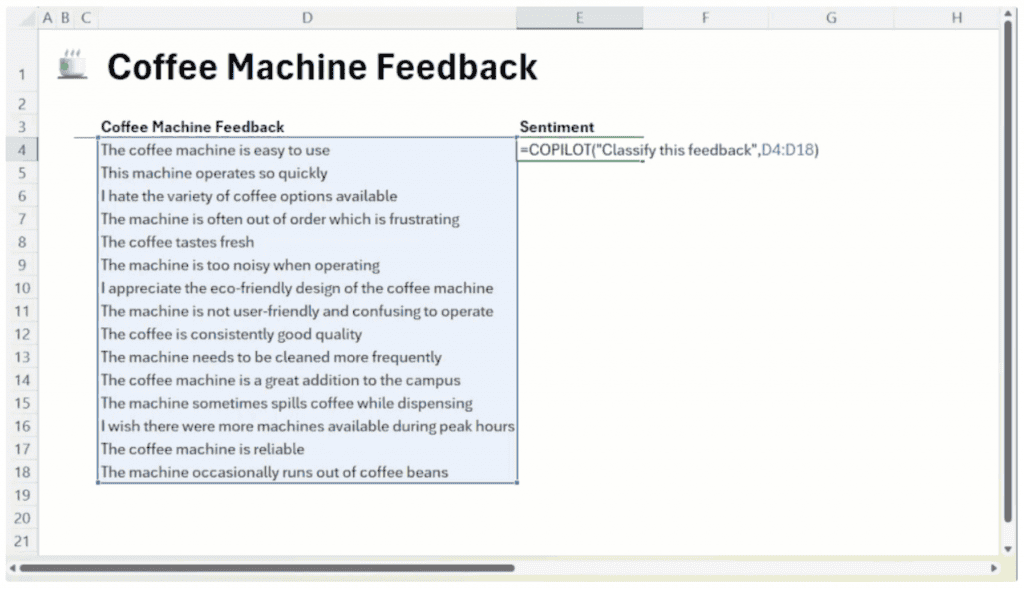Screen dimensions: 1024x589
Task: Select column H header
Action: (957, 18)
